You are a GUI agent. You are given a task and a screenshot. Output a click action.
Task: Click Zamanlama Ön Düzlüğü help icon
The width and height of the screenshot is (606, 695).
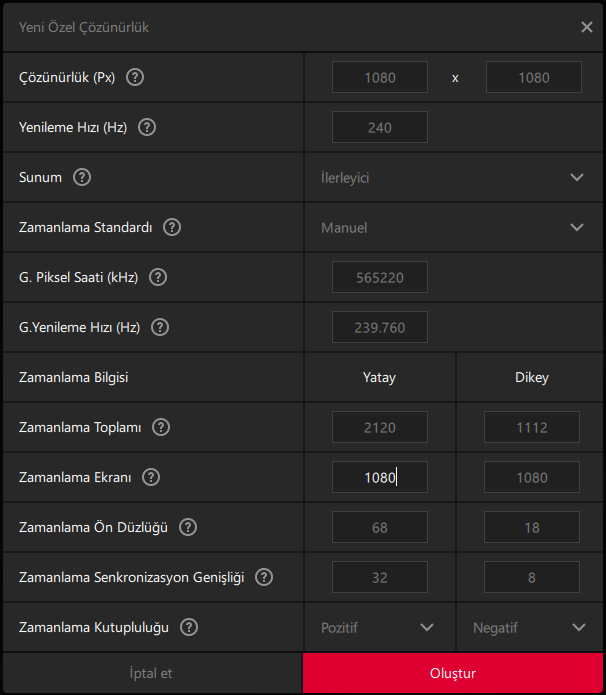pos(188,527)
